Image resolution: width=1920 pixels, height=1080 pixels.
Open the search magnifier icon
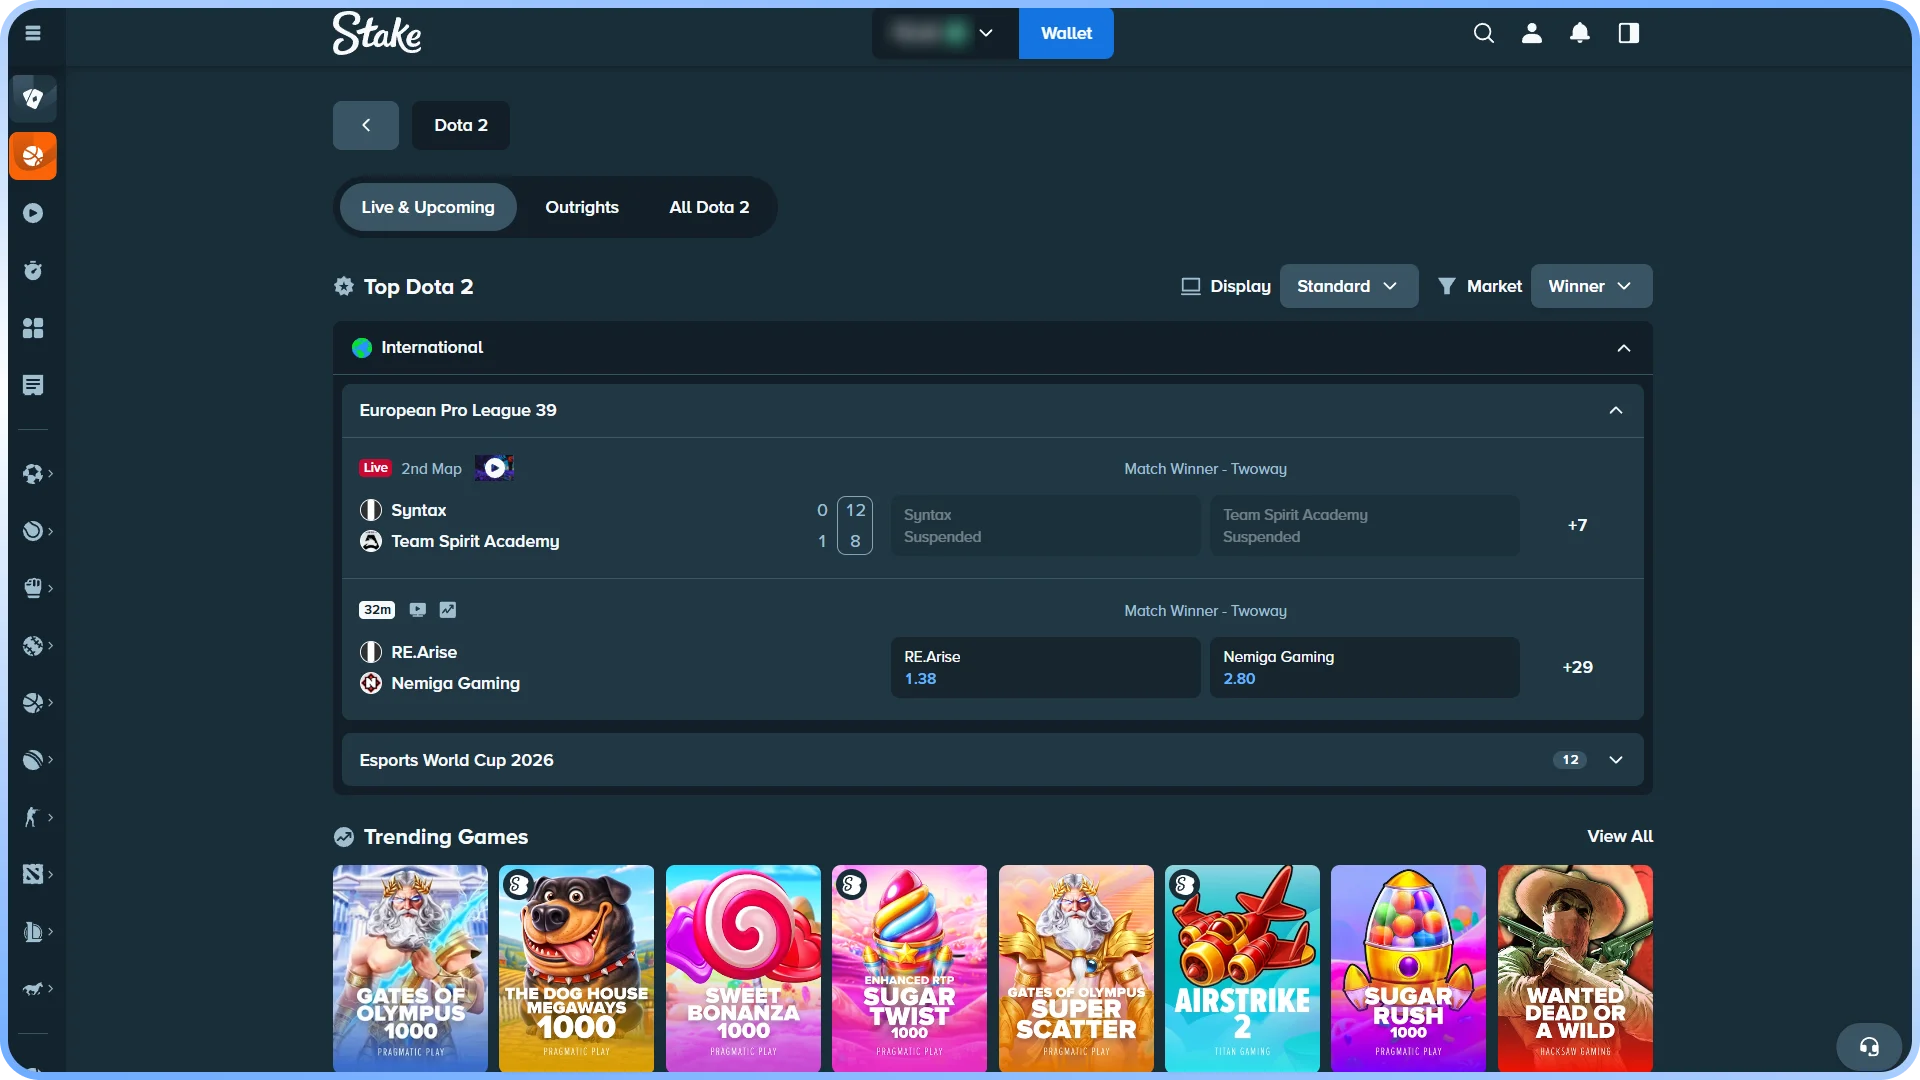coord(1484,33)
